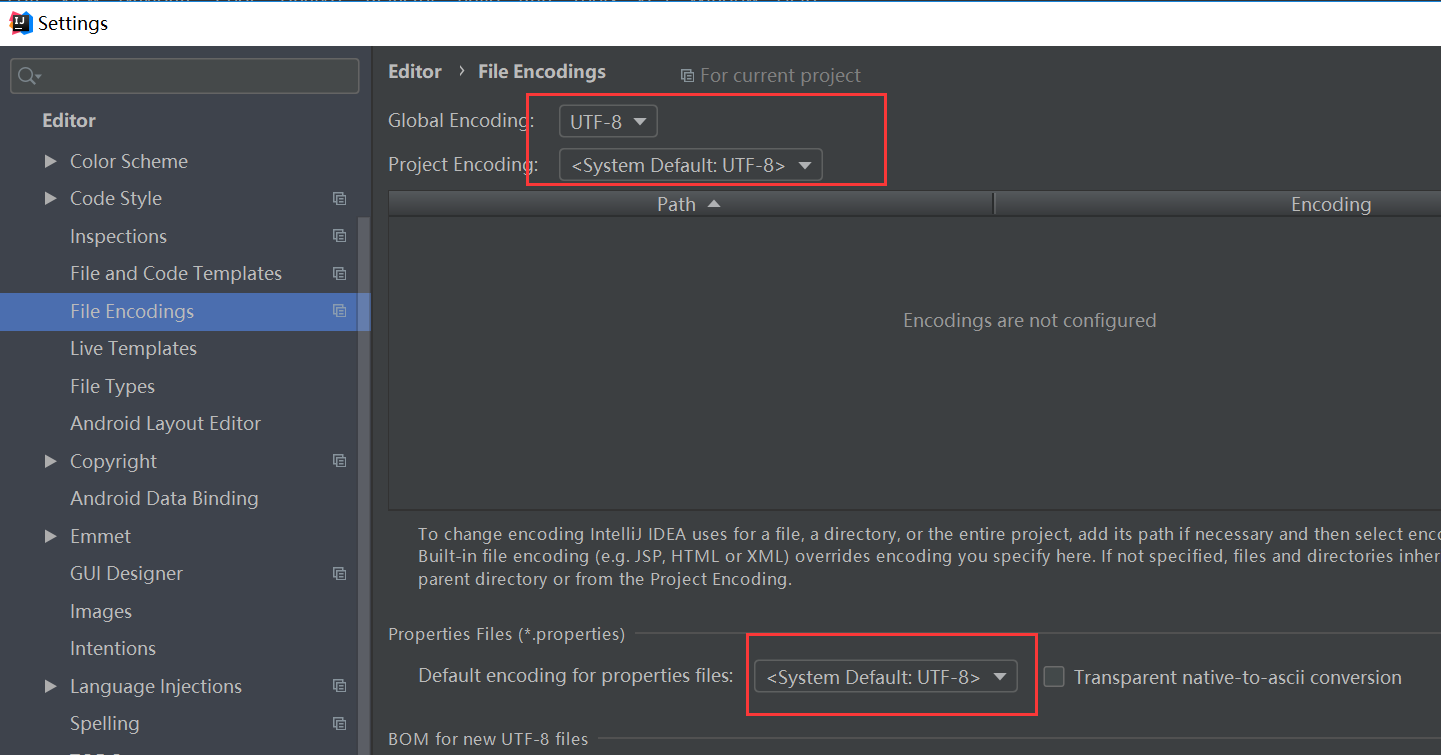Click the project-level icon beside File Encodings
This screenshot has width=1441, height=755.
(x=340, y=311)
